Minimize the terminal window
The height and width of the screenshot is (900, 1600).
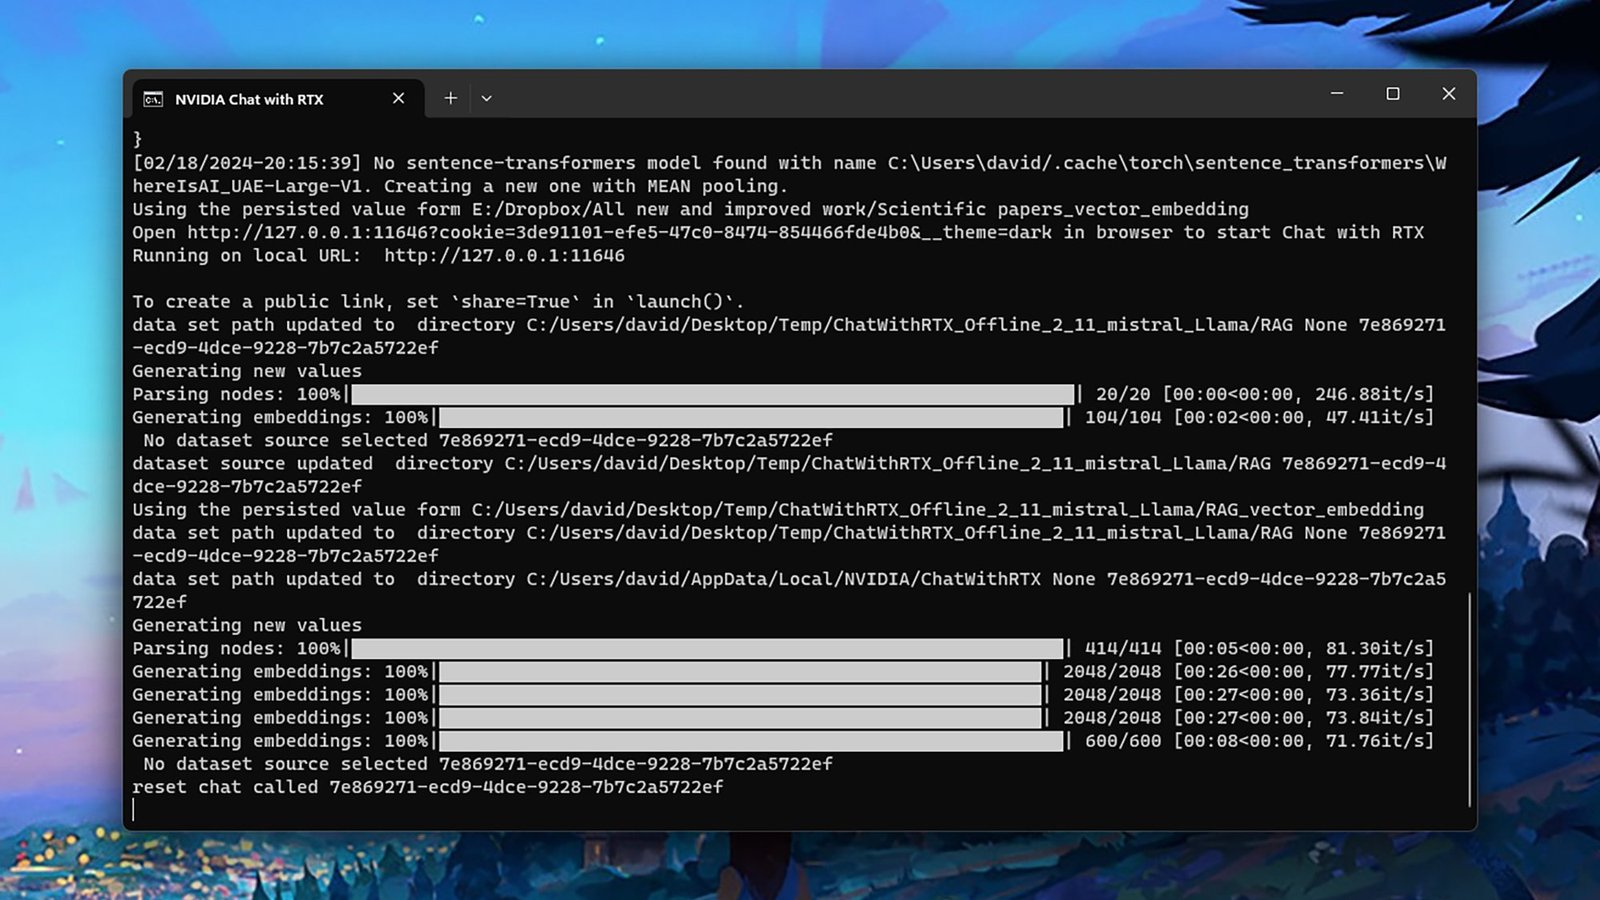(x=1336, y=93)
